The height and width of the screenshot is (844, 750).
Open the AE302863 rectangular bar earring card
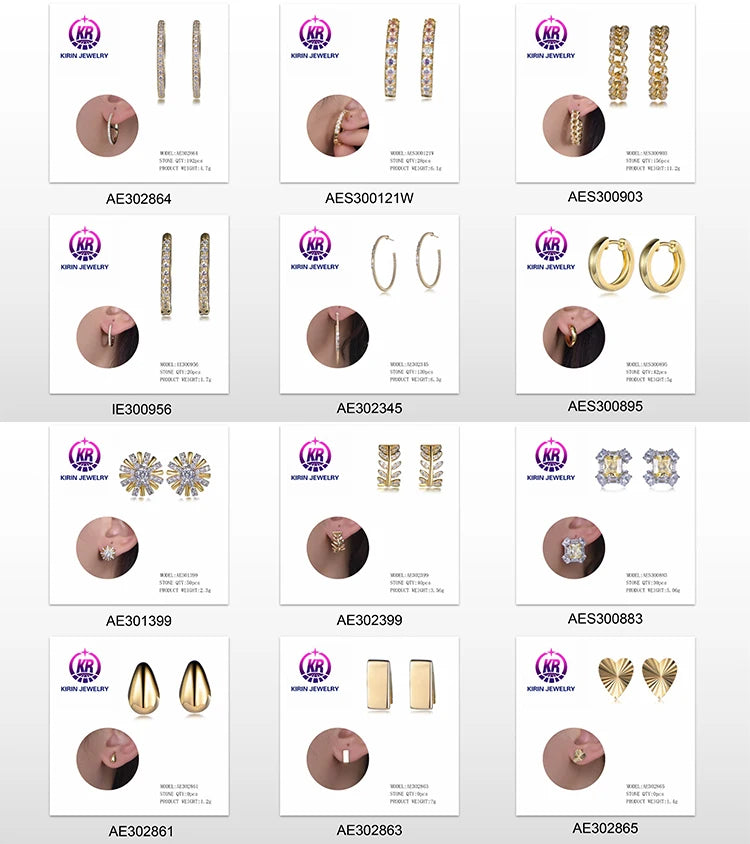[369, 727]
